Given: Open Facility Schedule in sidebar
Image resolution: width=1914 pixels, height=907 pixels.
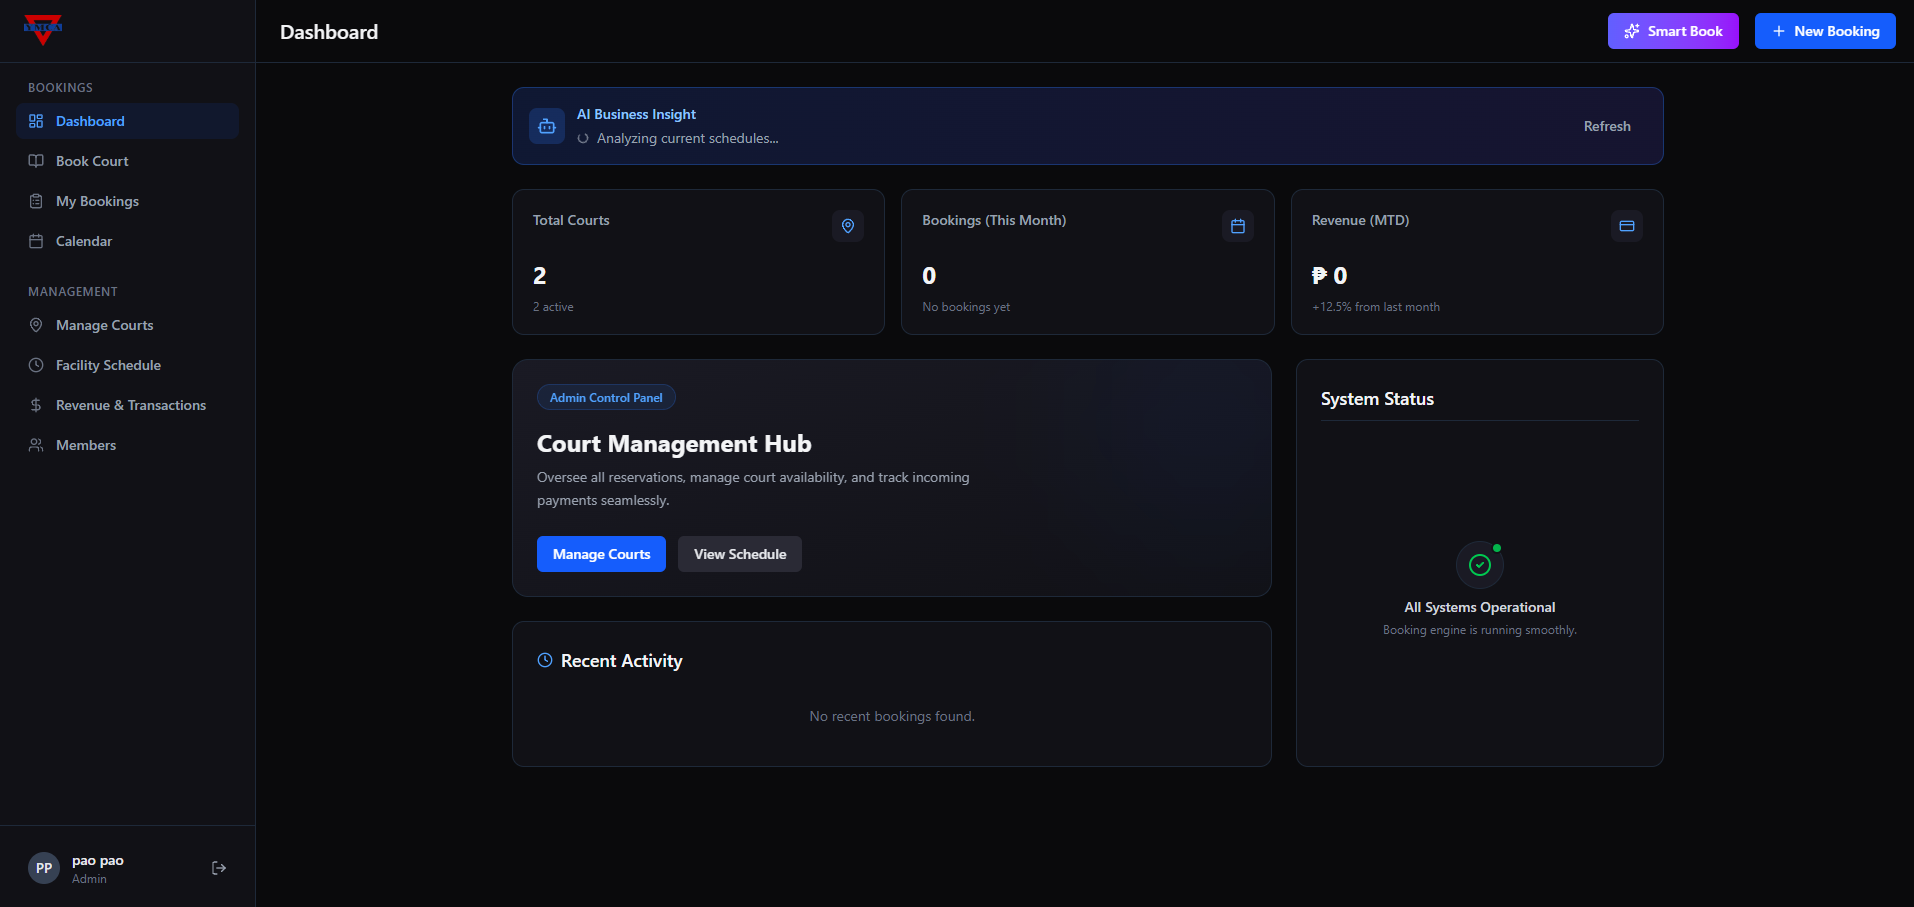Looking at the screenshot, I should 127,365.
